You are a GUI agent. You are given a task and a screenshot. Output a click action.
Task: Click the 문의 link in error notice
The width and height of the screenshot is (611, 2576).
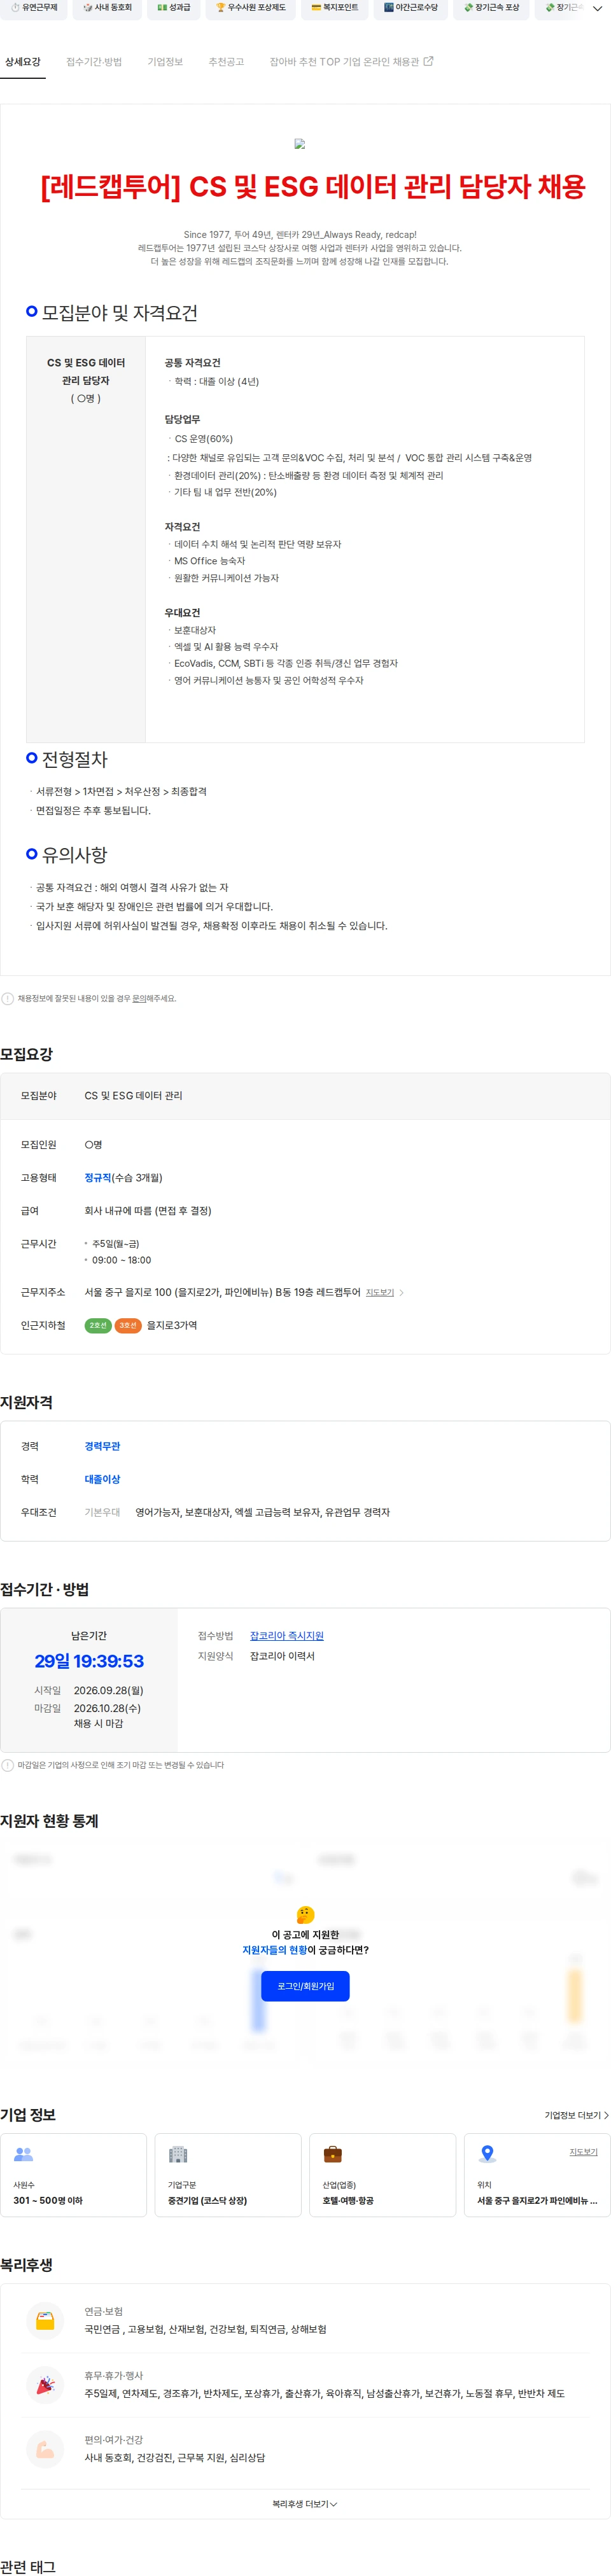(139, 998)
